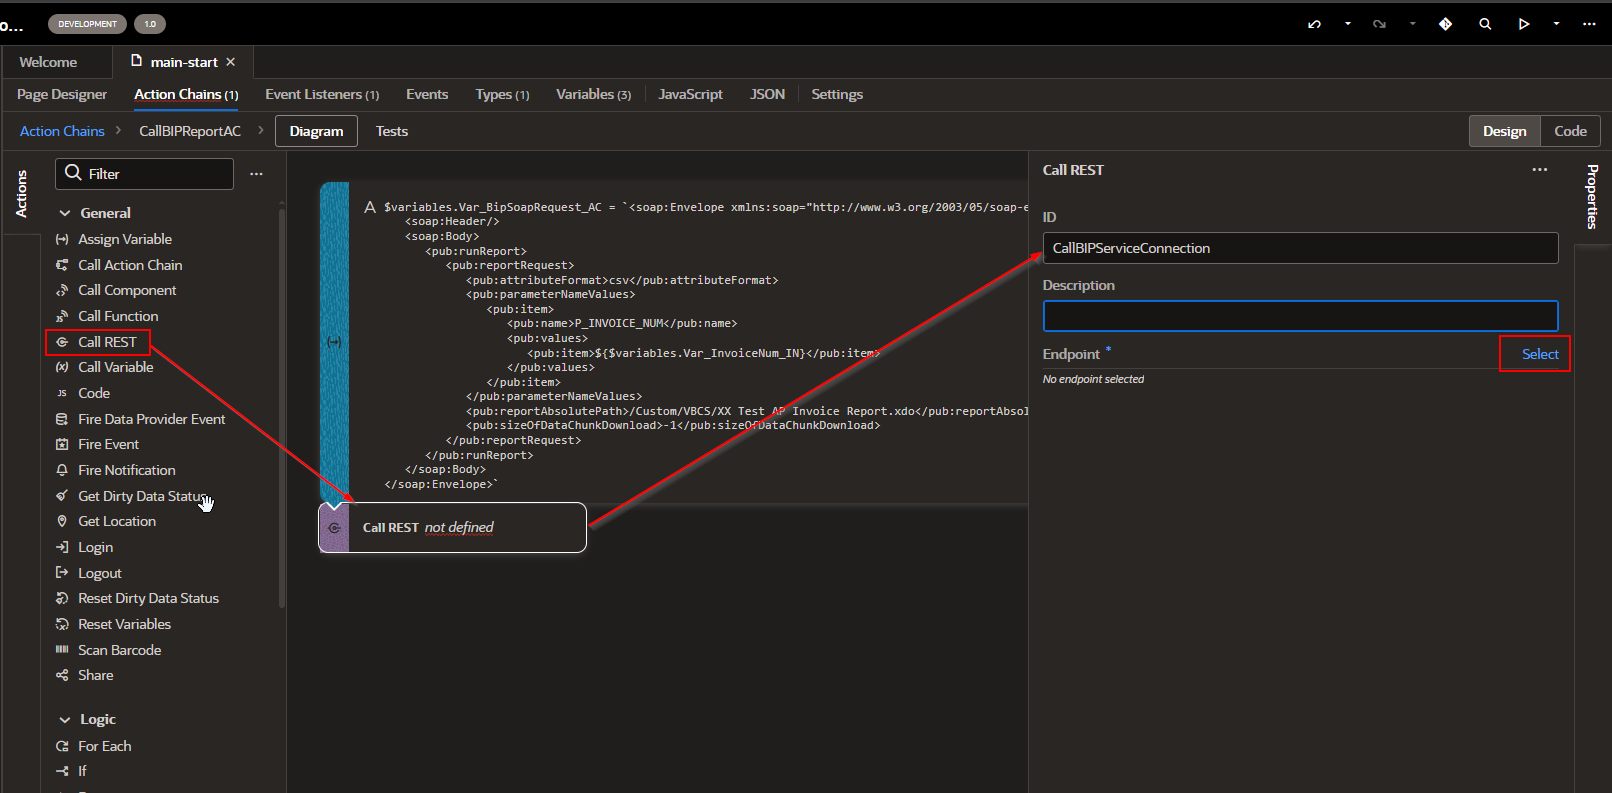This screenshot has height=793, width=1612.
Task: Open the Redo history dropdown arrow
Action: [1413, 24]
